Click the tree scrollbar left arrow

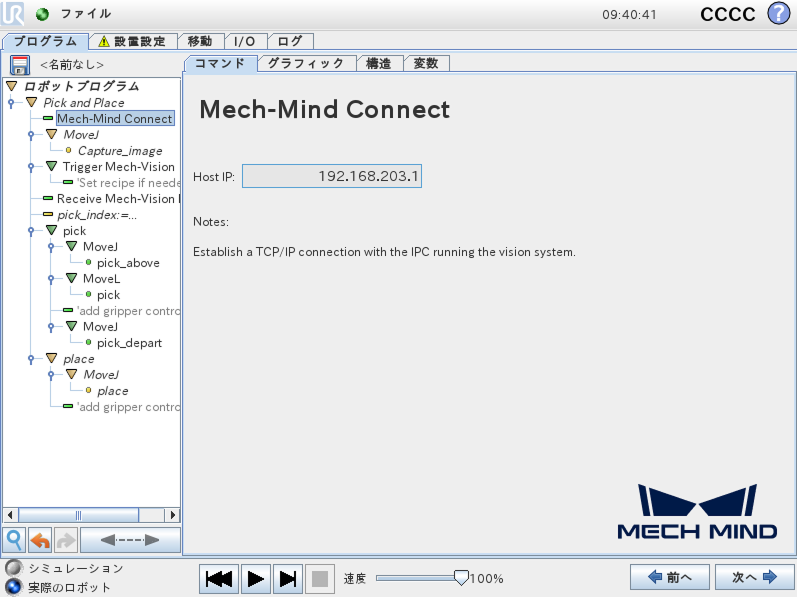point(10,515)
